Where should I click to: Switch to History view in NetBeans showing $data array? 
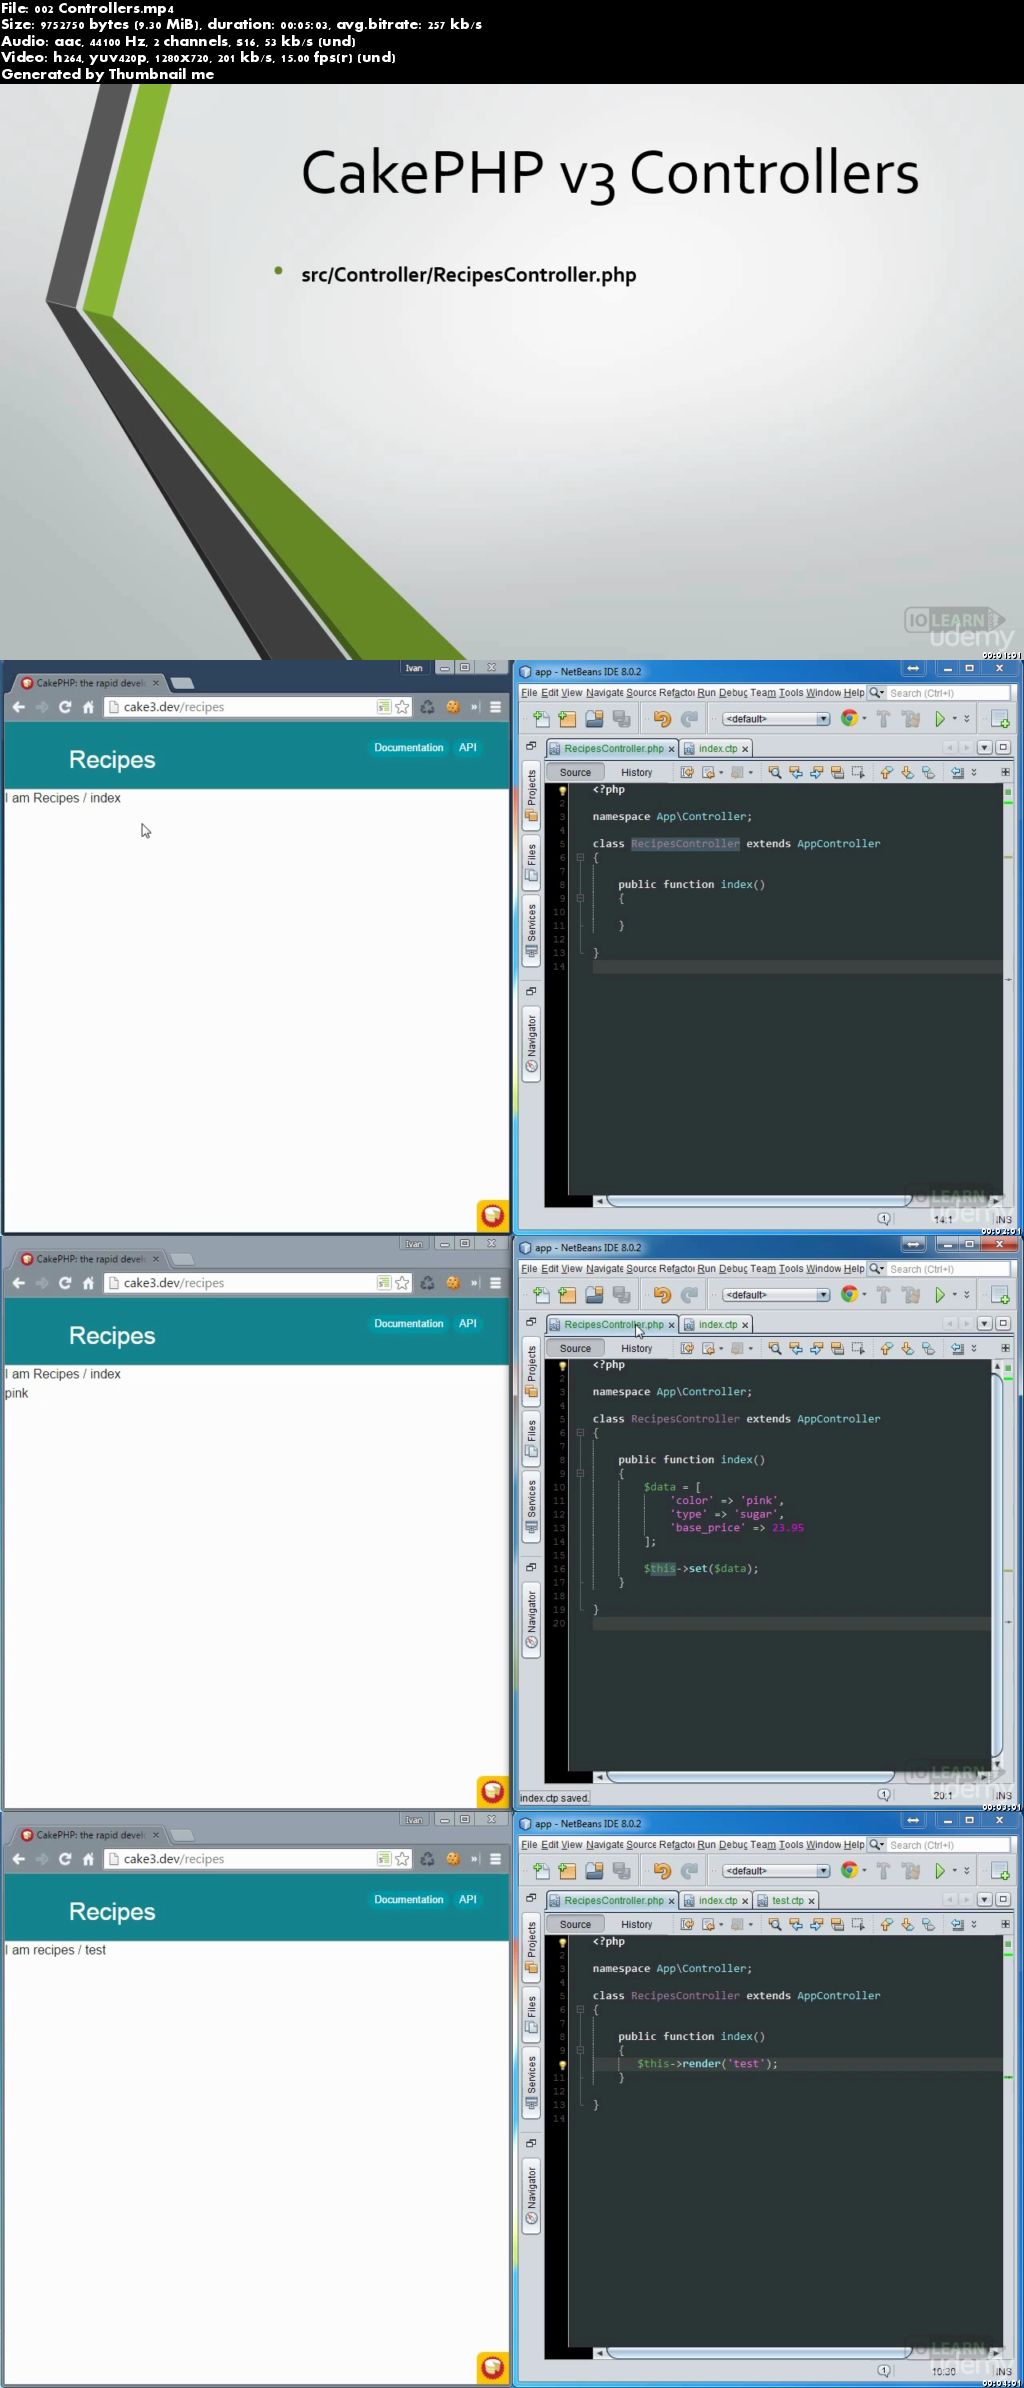coord(636,1348)
